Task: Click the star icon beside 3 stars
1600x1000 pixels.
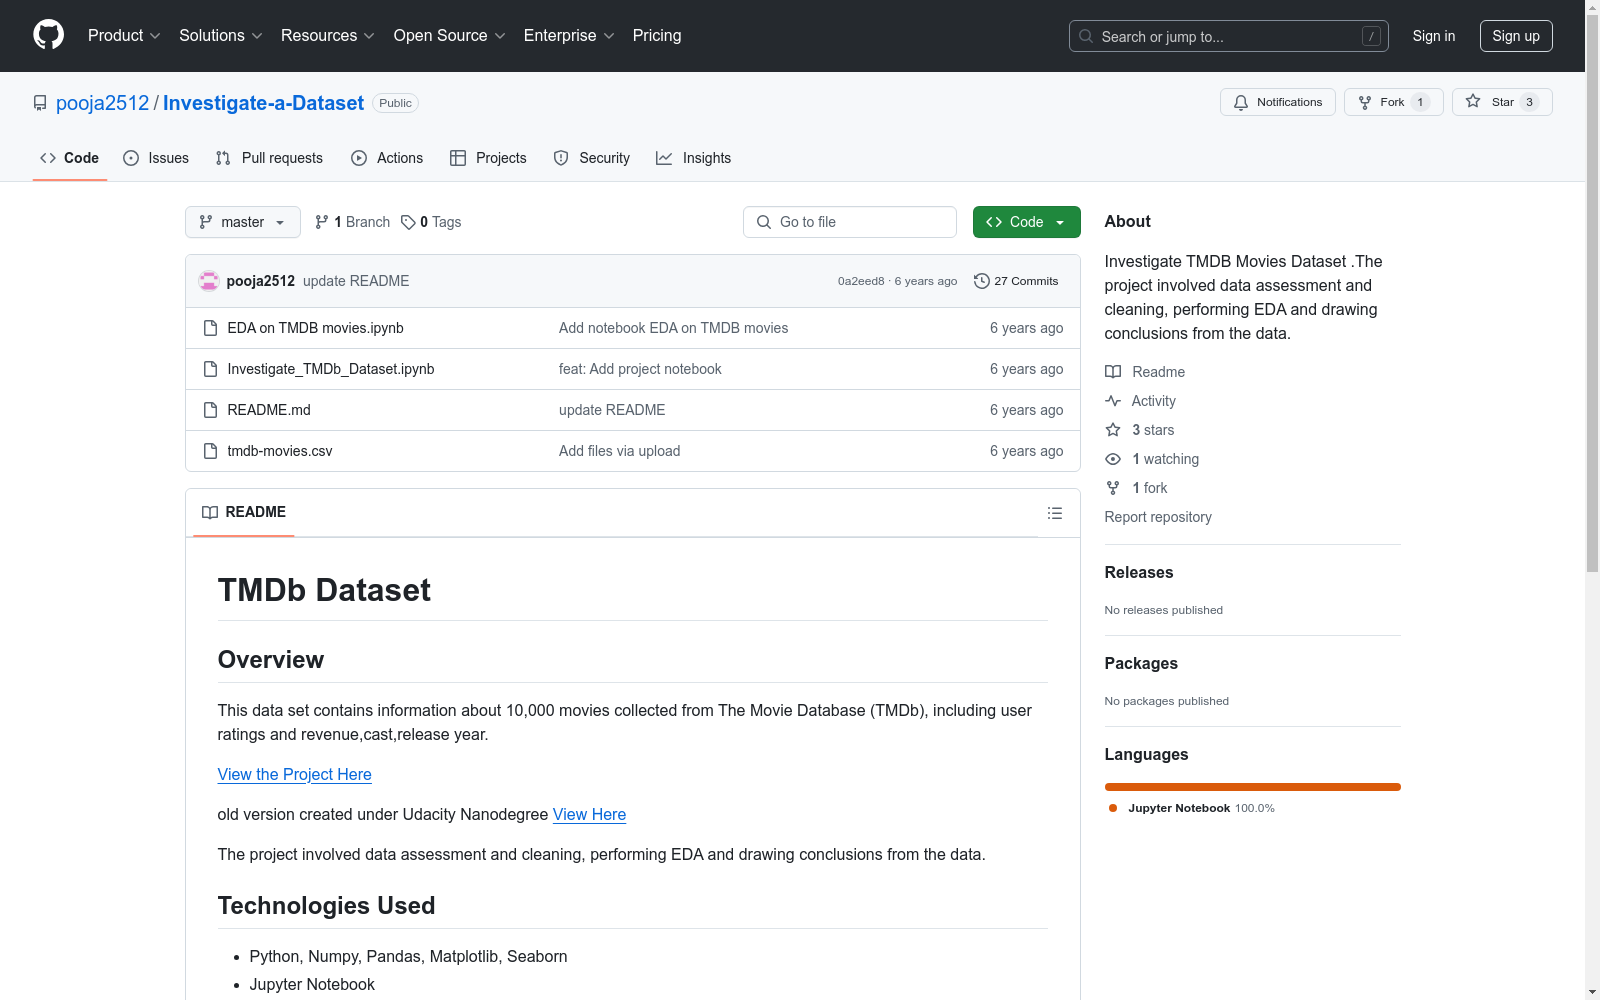Action: click(1113, 430)
